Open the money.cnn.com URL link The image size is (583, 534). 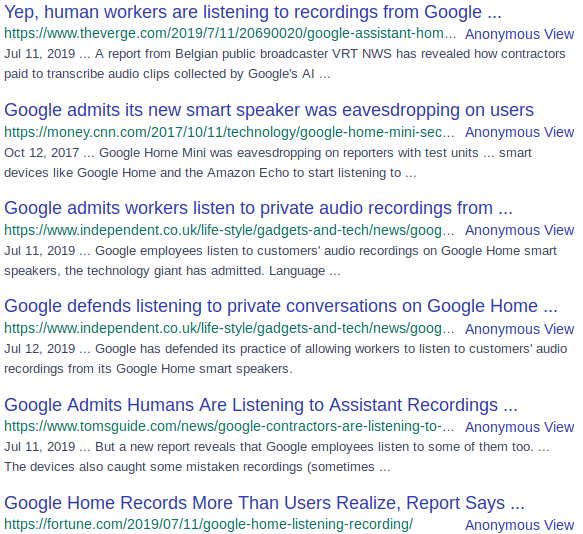[229, 132]
